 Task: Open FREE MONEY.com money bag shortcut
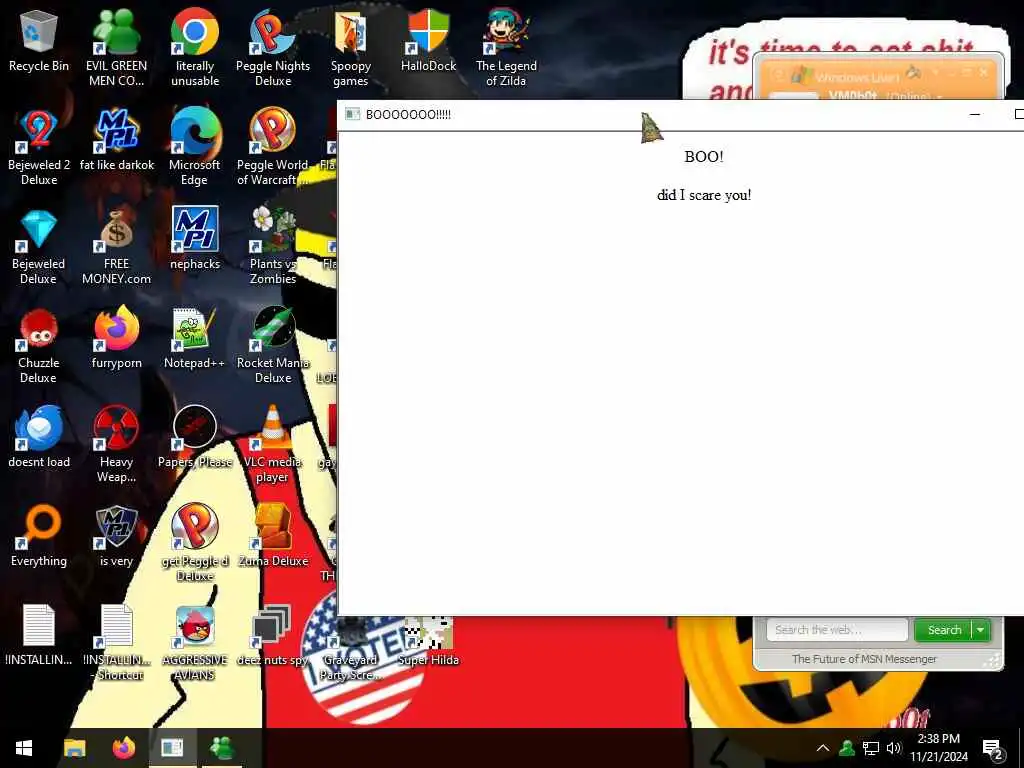116,247
